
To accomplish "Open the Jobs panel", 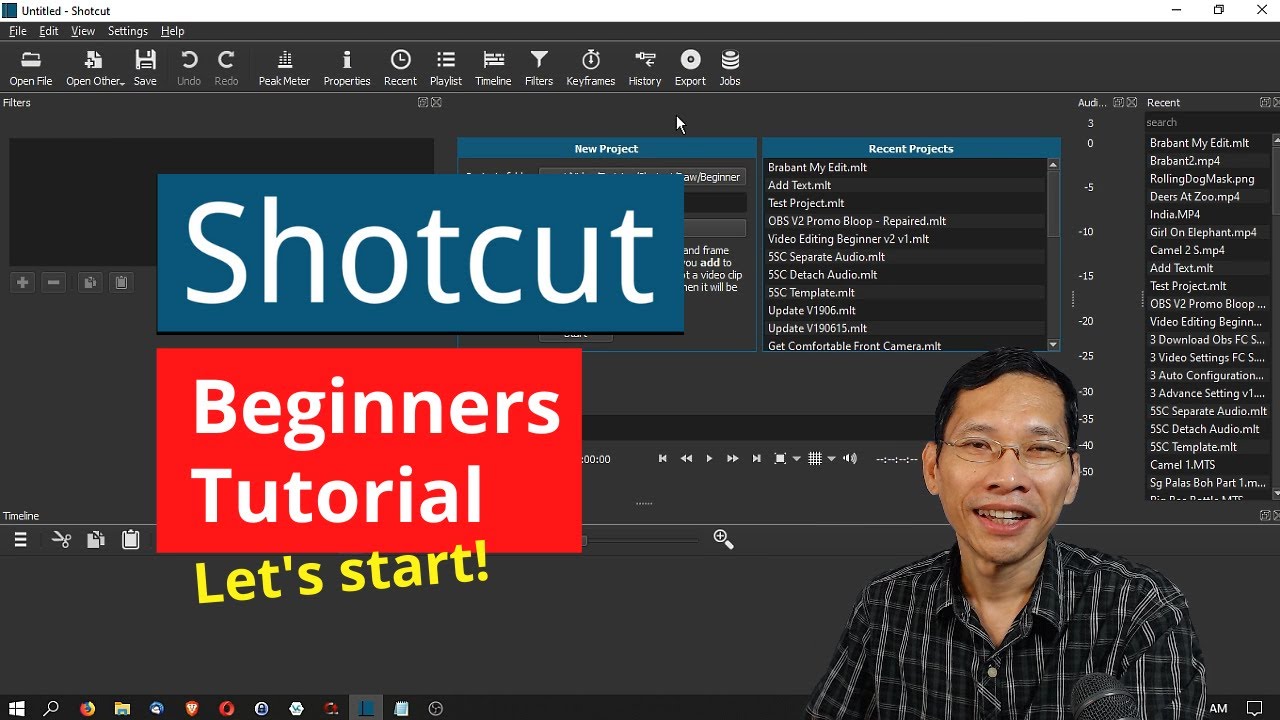I will [x=730, y=68].
